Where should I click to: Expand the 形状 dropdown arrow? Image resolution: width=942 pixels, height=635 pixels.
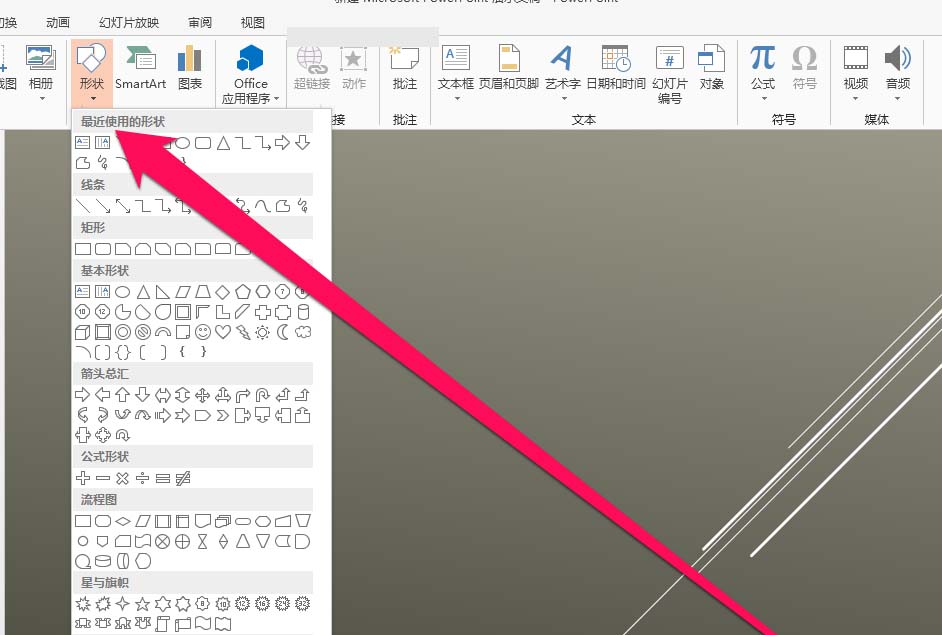coord(93,99)
